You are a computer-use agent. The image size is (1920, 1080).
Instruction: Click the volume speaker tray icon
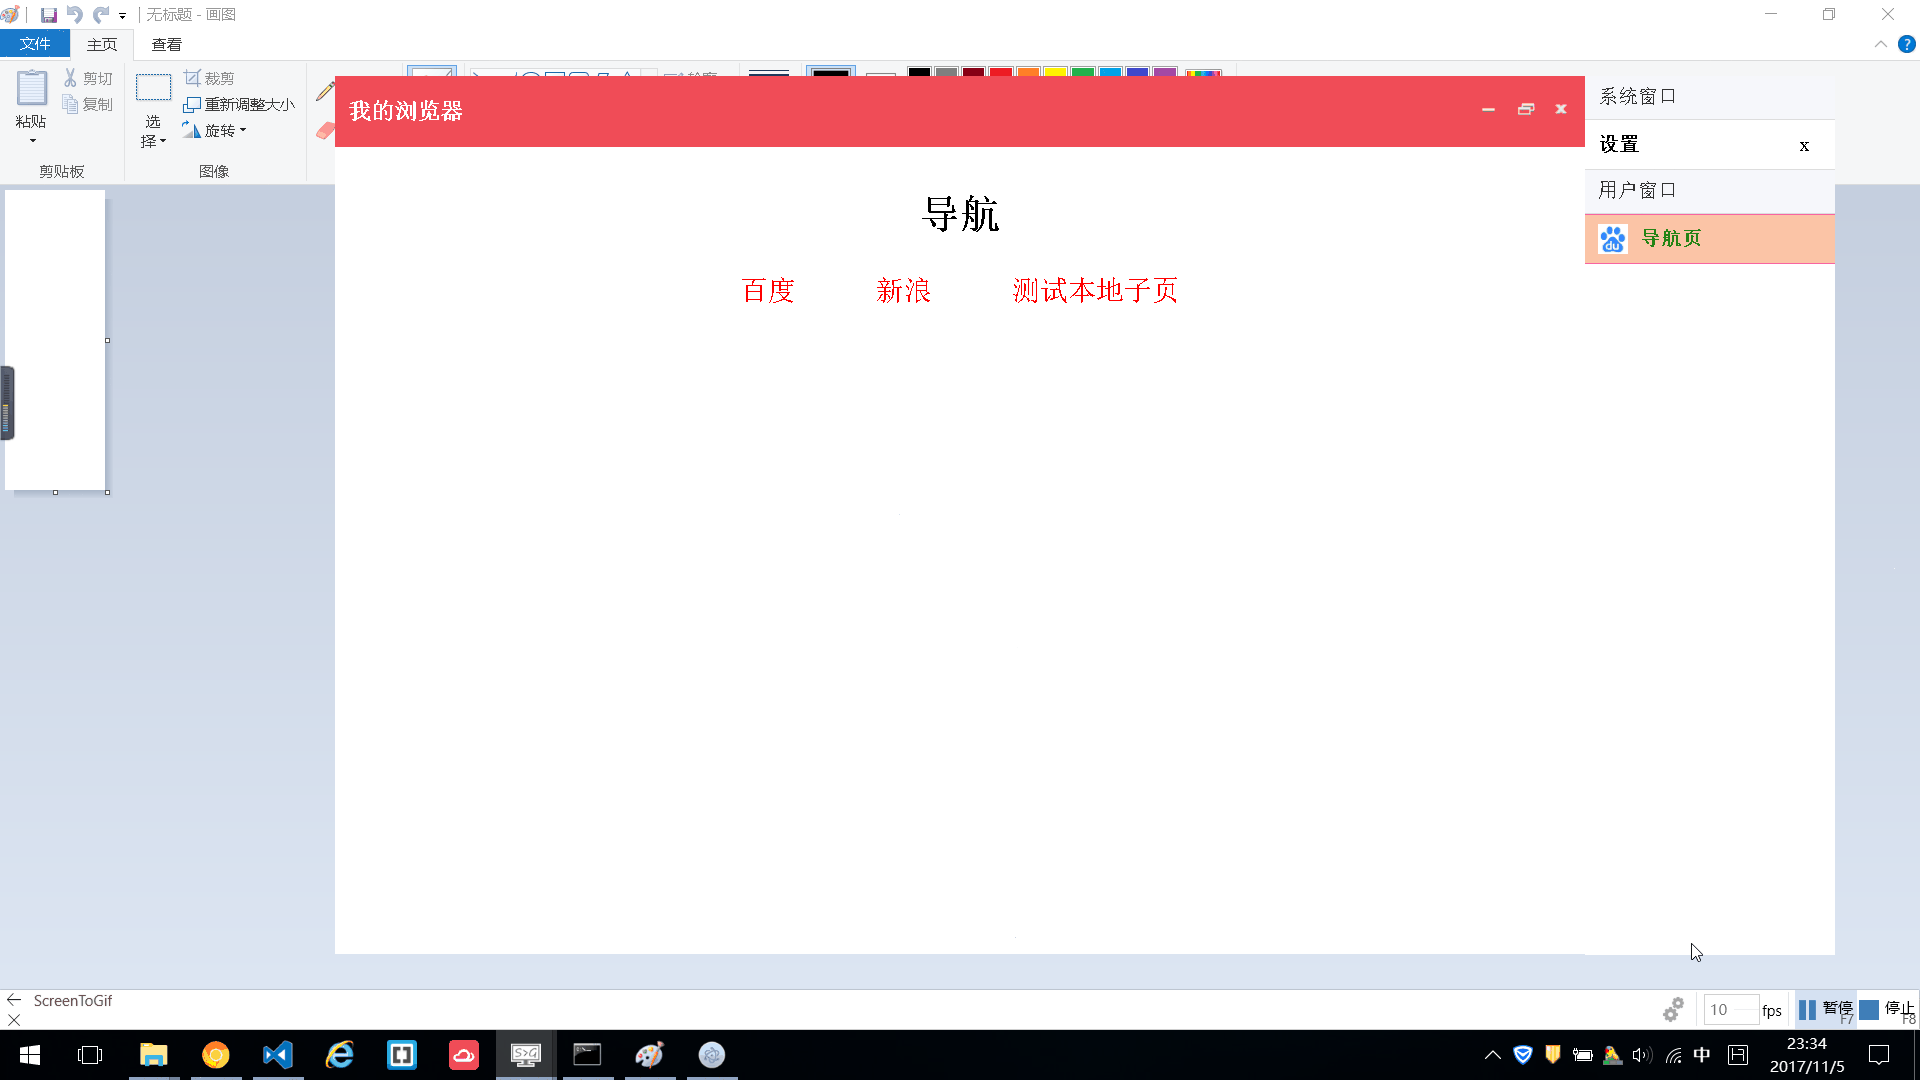tap(1642, 1055)
